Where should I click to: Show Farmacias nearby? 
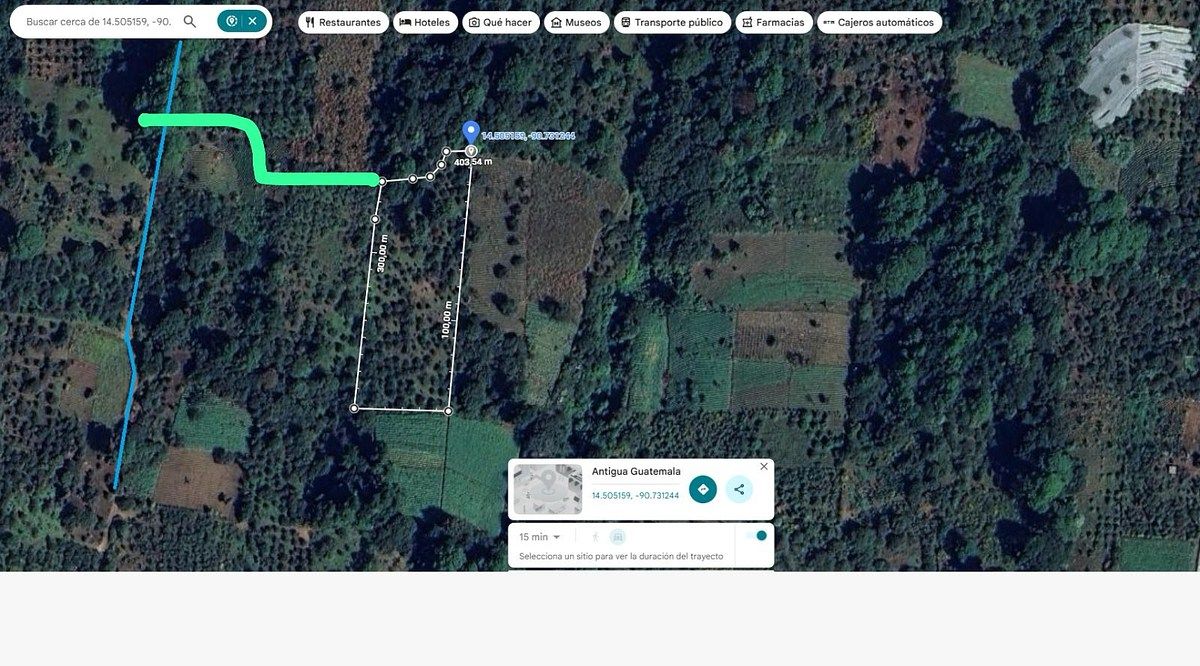pyautogui.click(x=774, y=22)
